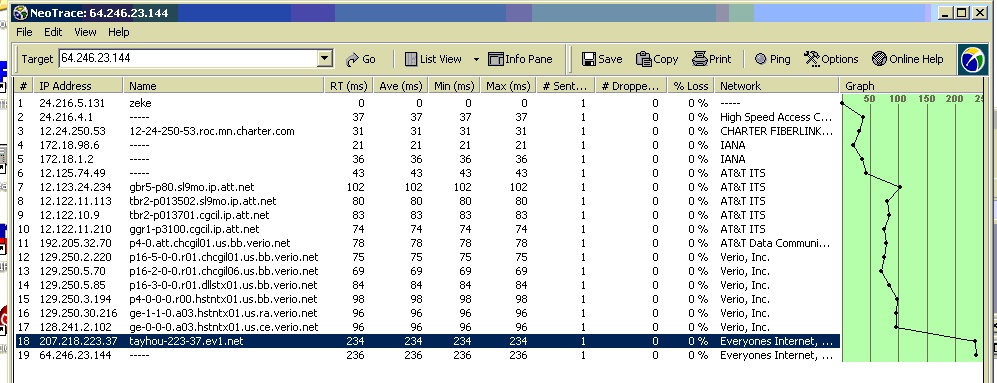Select ge-1-1-0.a03.hstntx01.us.ra.verio.net hostname
This screenshot has height=383, width=997.
pos(223,313)
